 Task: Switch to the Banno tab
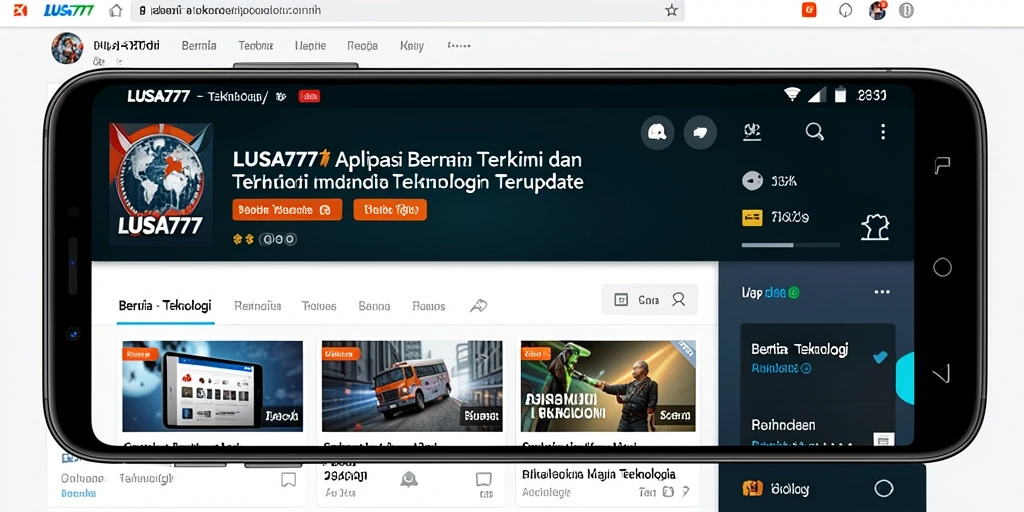pyautogui.click(x=374, y=306)
